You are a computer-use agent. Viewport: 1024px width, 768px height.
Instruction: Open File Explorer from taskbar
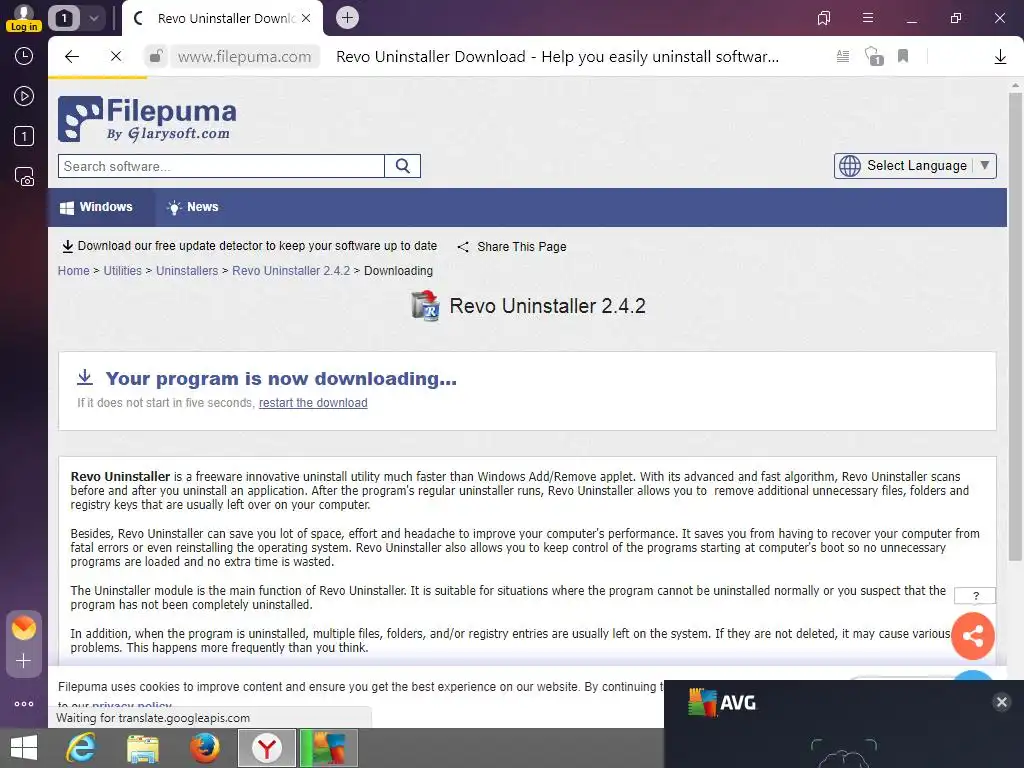[x=142, y=748]
